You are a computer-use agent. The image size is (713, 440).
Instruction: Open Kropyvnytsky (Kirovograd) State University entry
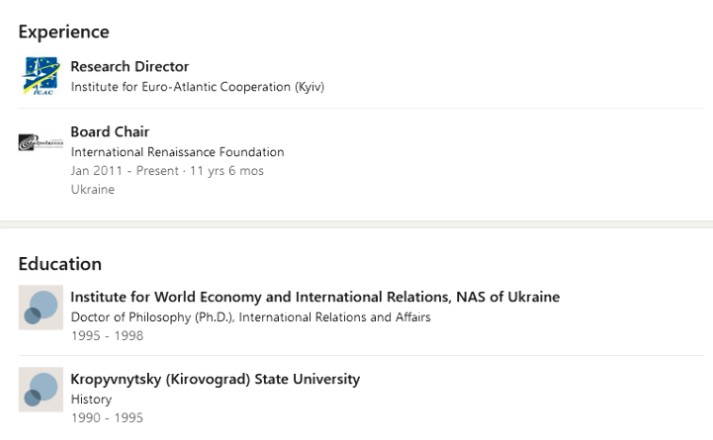pyautogui.click(x=215, y=379)
